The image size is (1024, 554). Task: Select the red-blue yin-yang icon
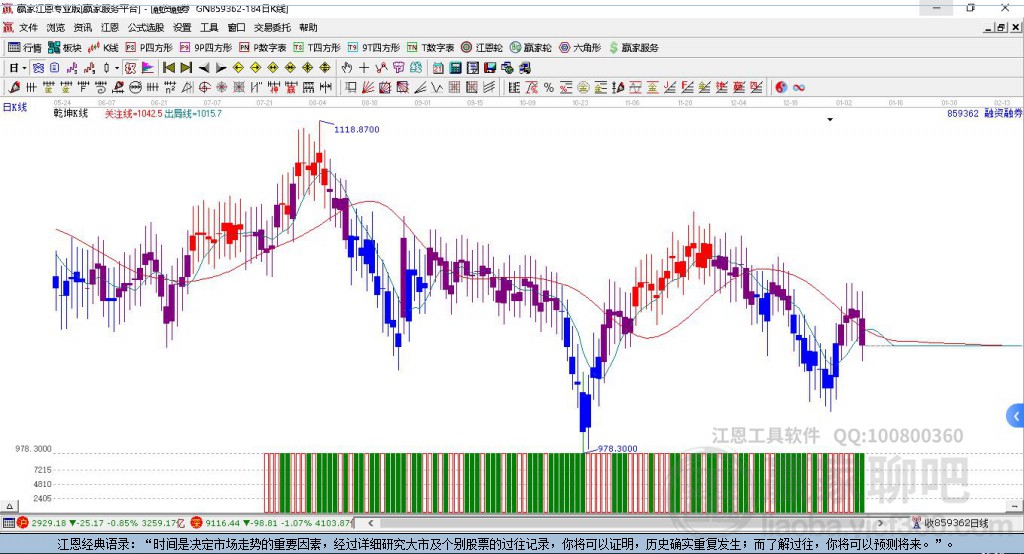[781, 87]
